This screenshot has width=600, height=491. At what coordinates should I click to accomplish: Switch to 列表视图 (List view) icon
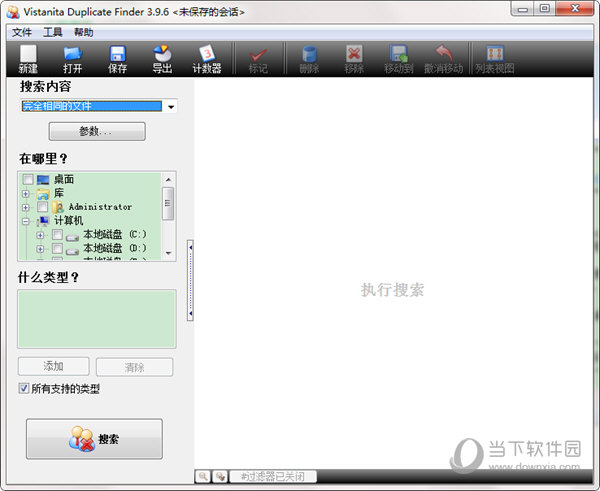pyautogui.click(x=495, y=54)
